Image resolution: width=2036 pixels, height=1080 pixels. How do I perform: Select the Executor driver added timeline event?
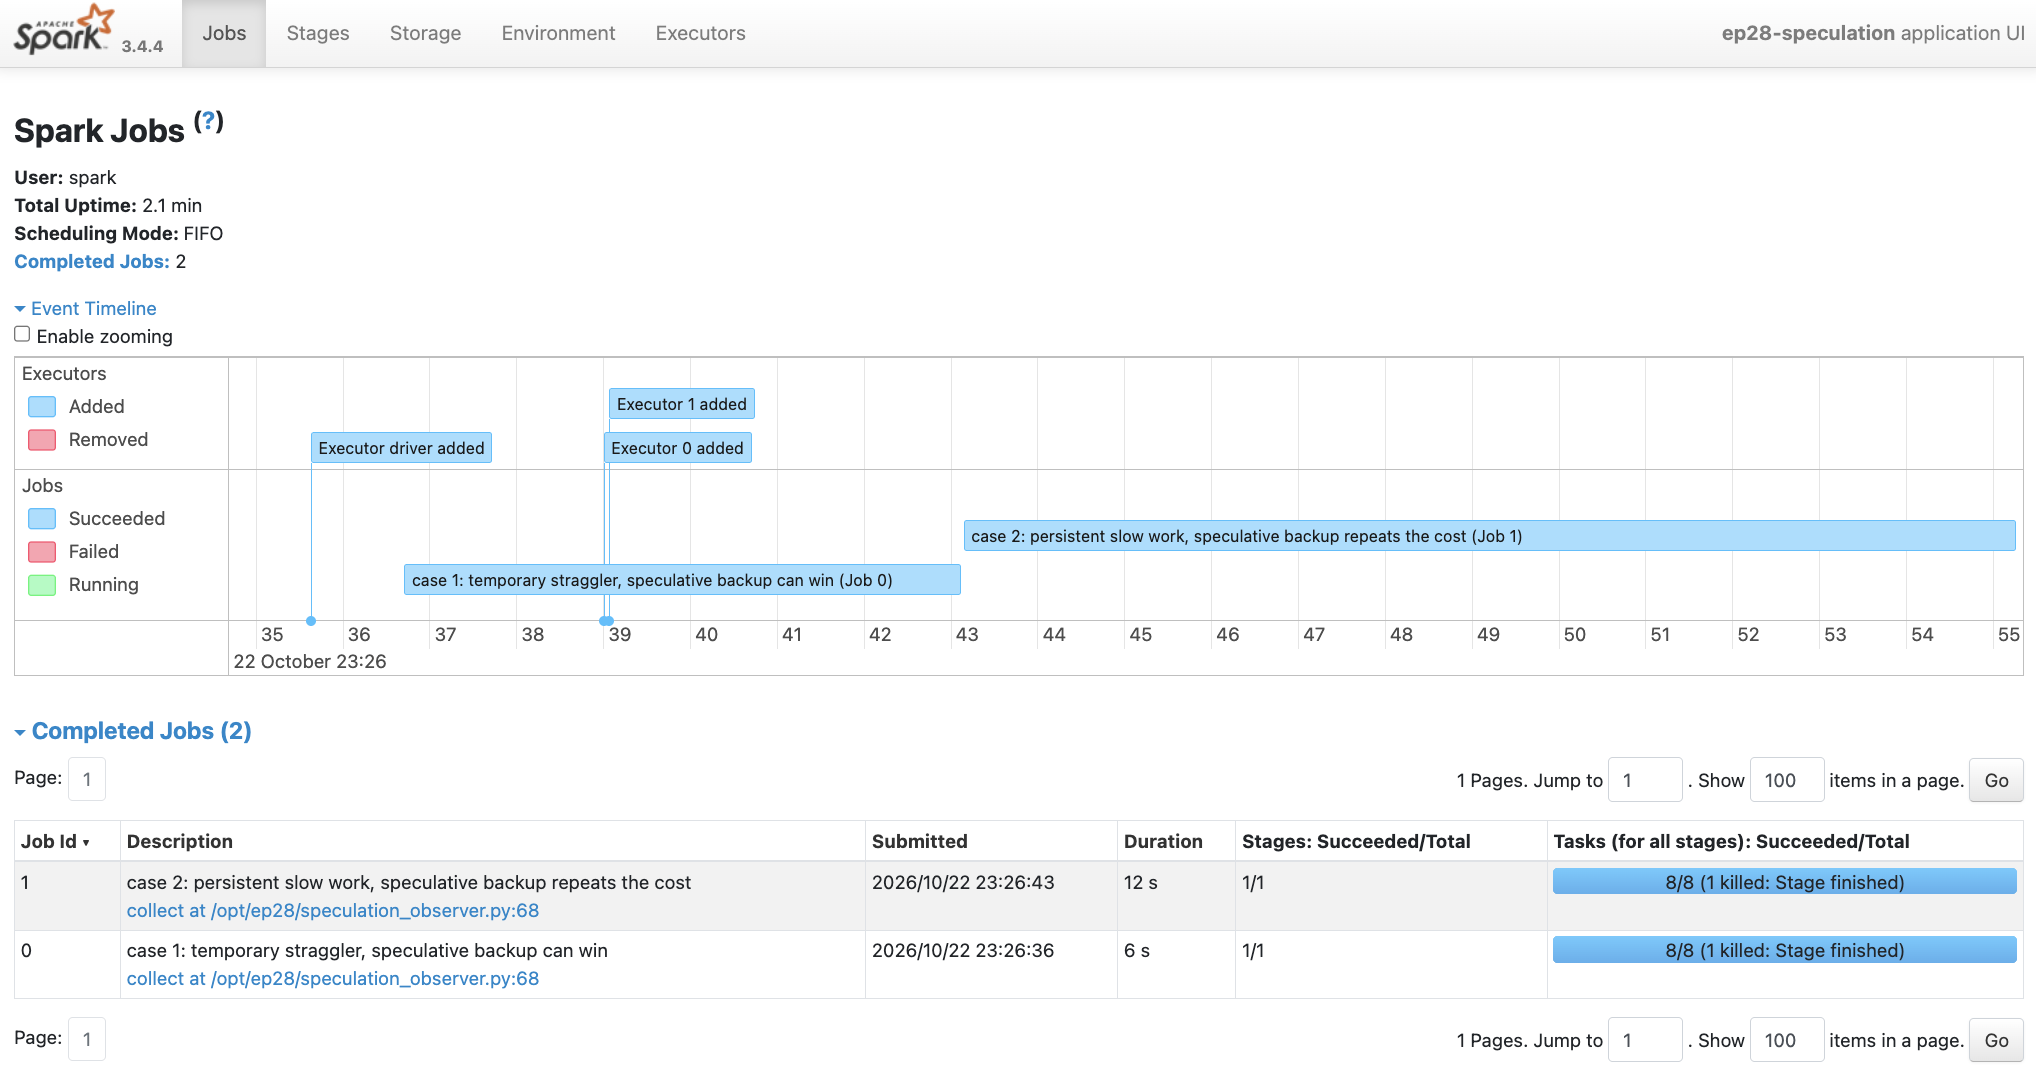(x=401, y=448)
